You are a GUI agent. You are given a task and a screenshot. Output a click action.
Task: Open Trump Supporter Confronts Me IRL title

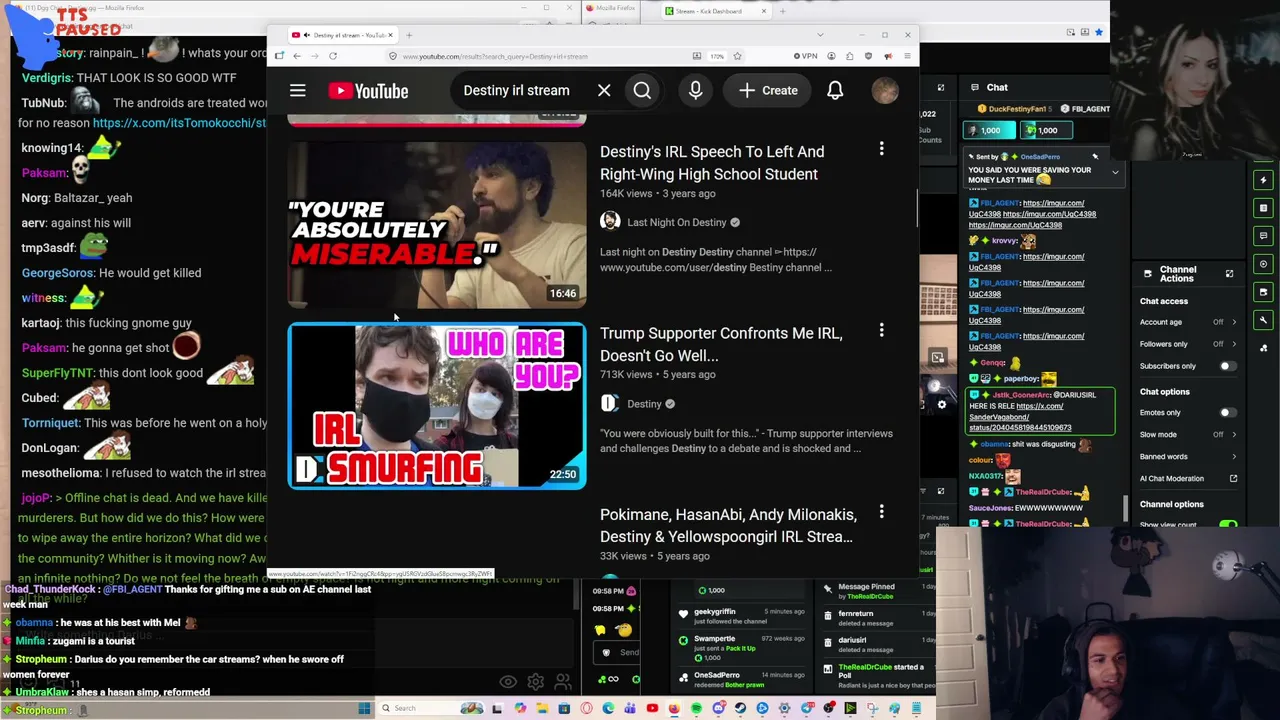[x=721, y=344]
